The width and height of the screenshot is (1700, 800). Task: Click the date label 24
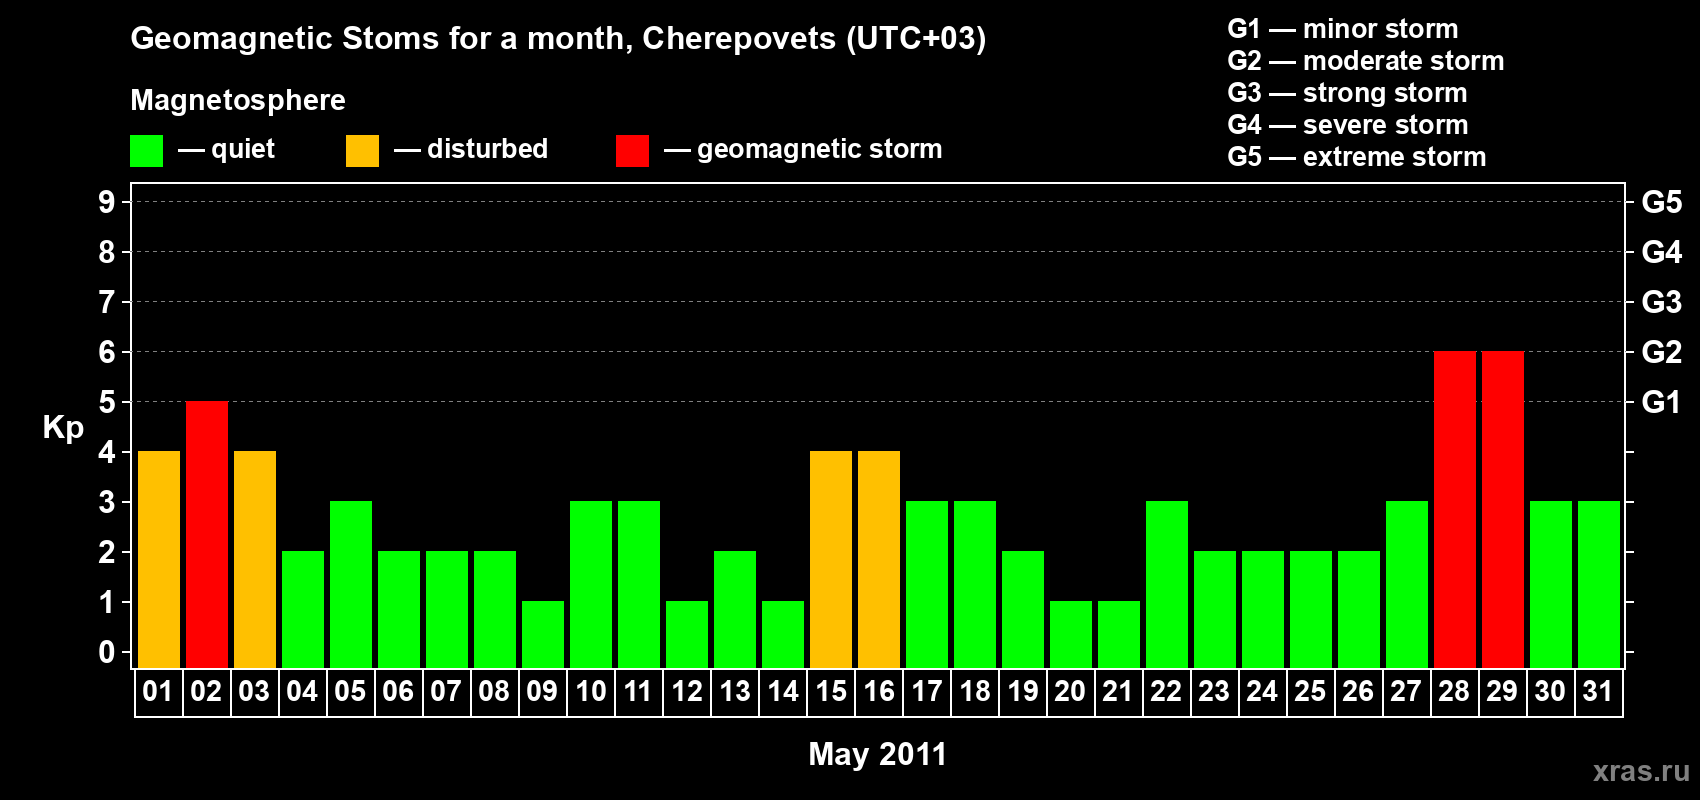(x=1262, y=691)
